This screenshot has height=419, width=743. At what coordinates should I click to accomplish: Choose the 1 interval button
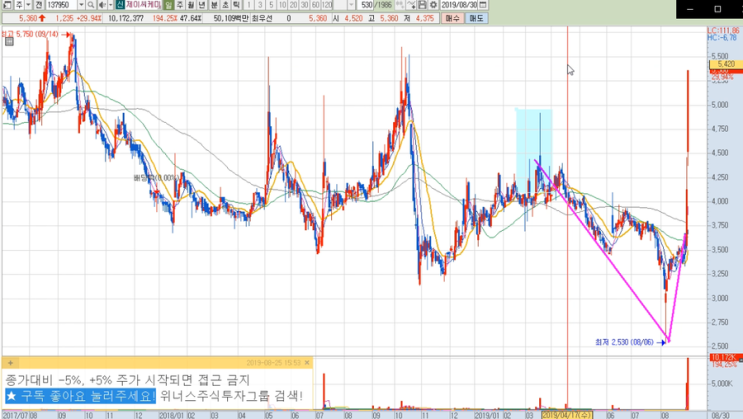(249, 5)
